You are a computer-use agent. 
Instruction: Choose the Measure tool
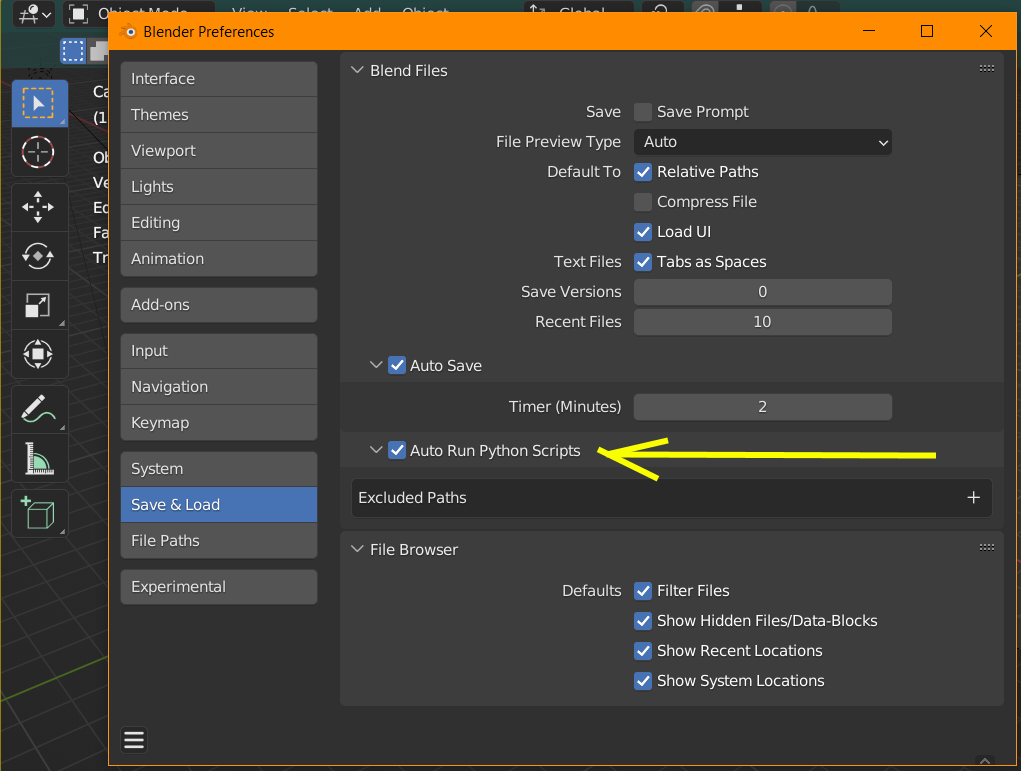pyautogui.click(x=39, y=459)
